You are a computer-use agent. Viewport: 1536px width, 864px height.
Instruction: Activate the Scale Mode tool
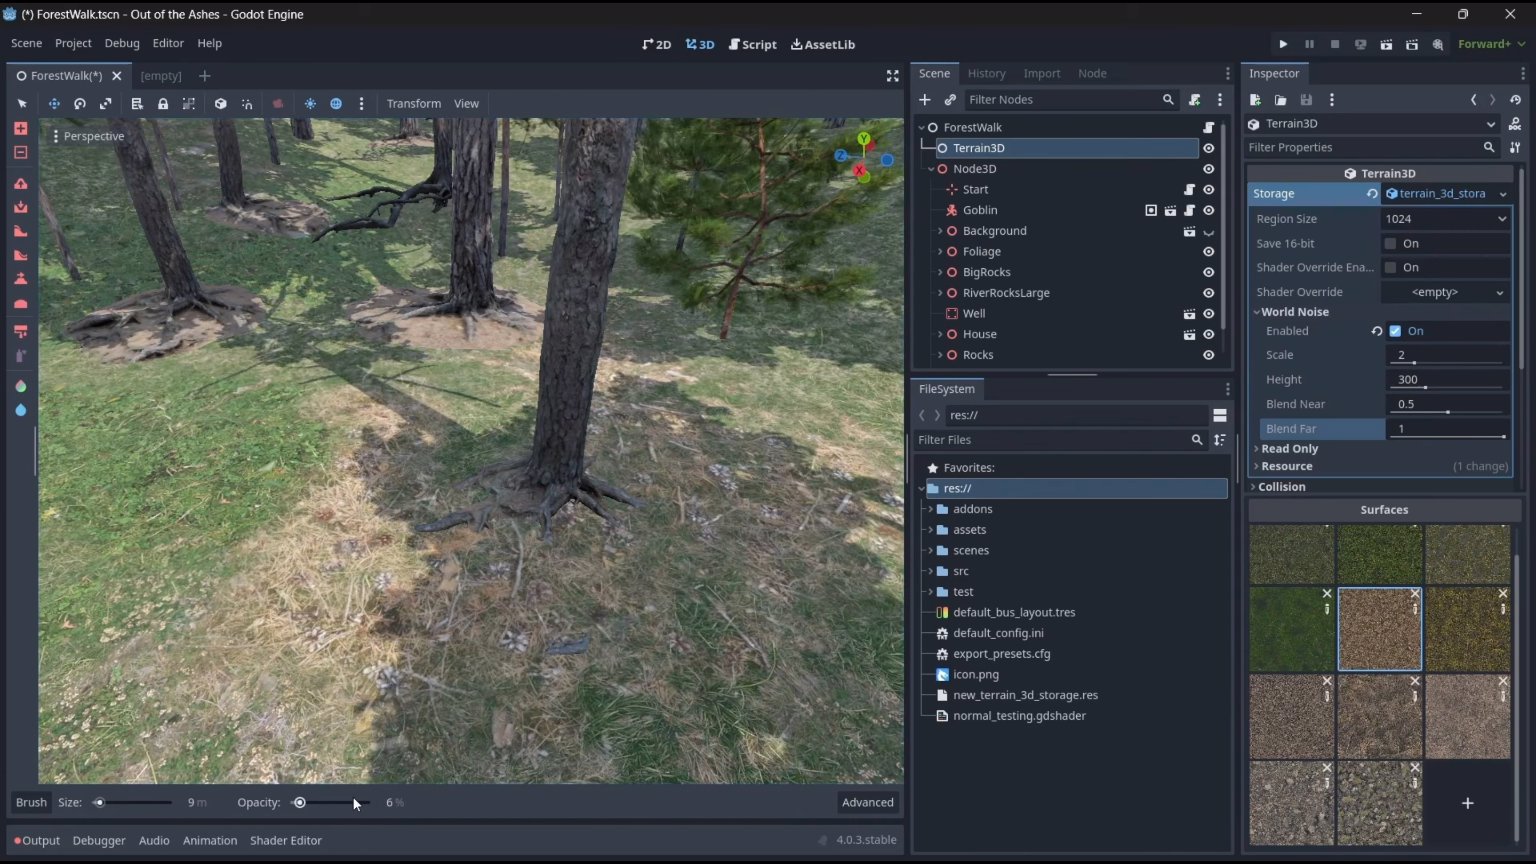point(105,104)
